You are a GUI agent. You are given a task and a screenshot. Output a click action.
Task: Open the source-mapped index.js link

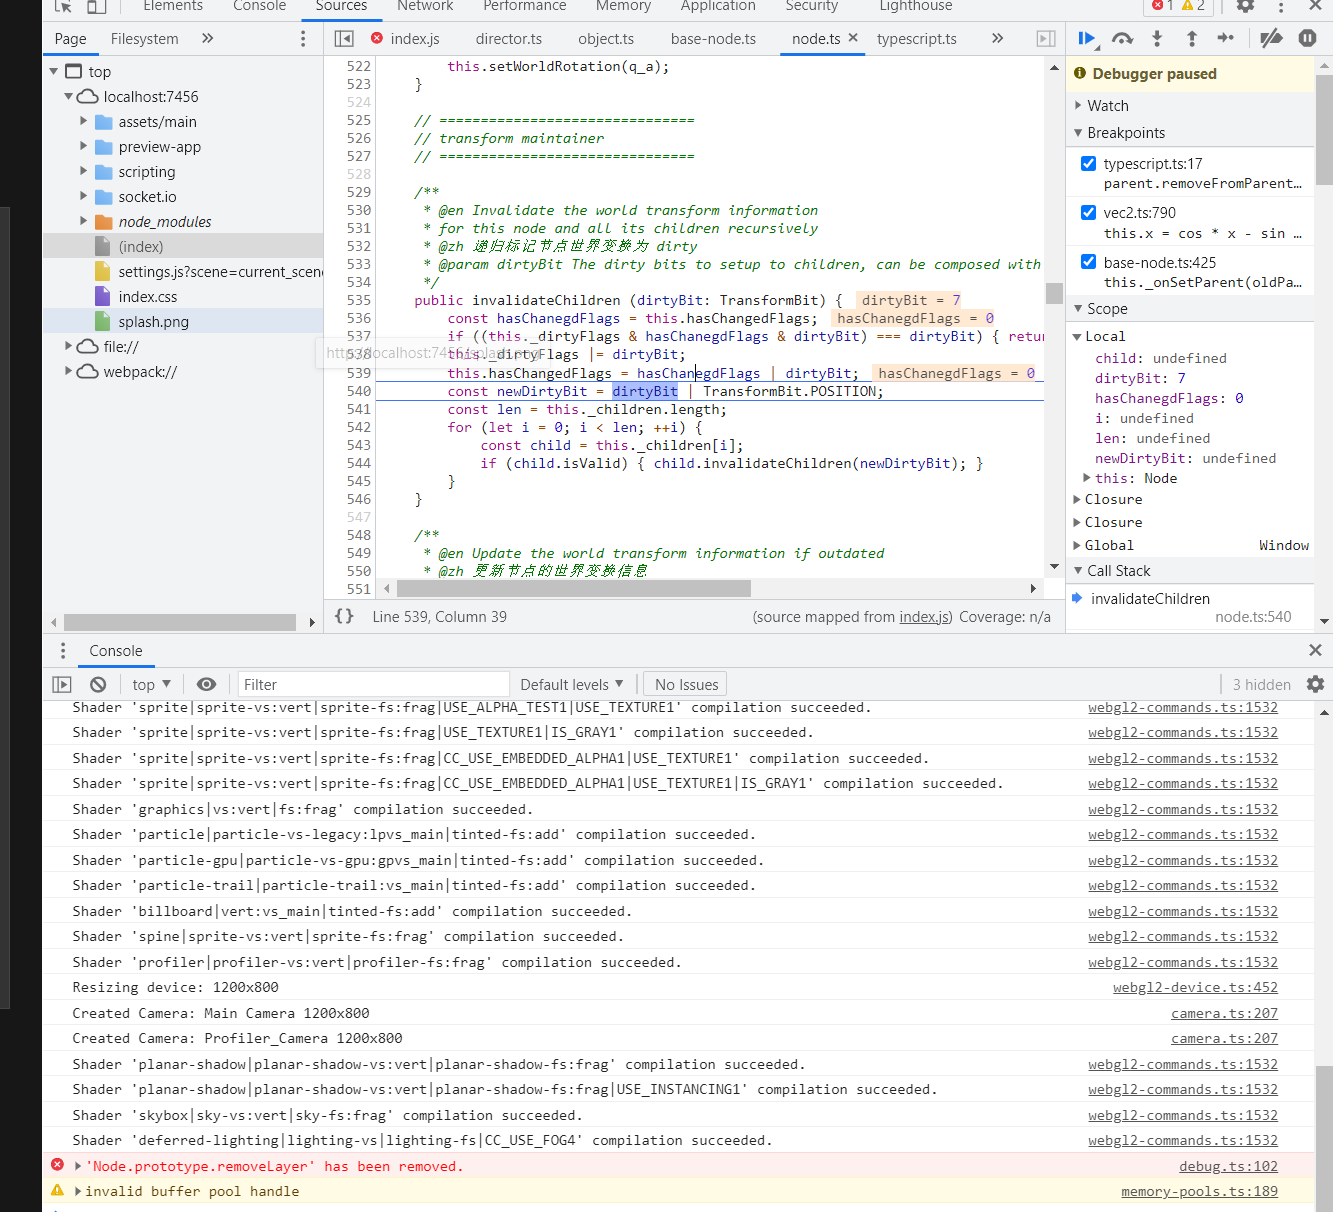click(x=926, y=616)
